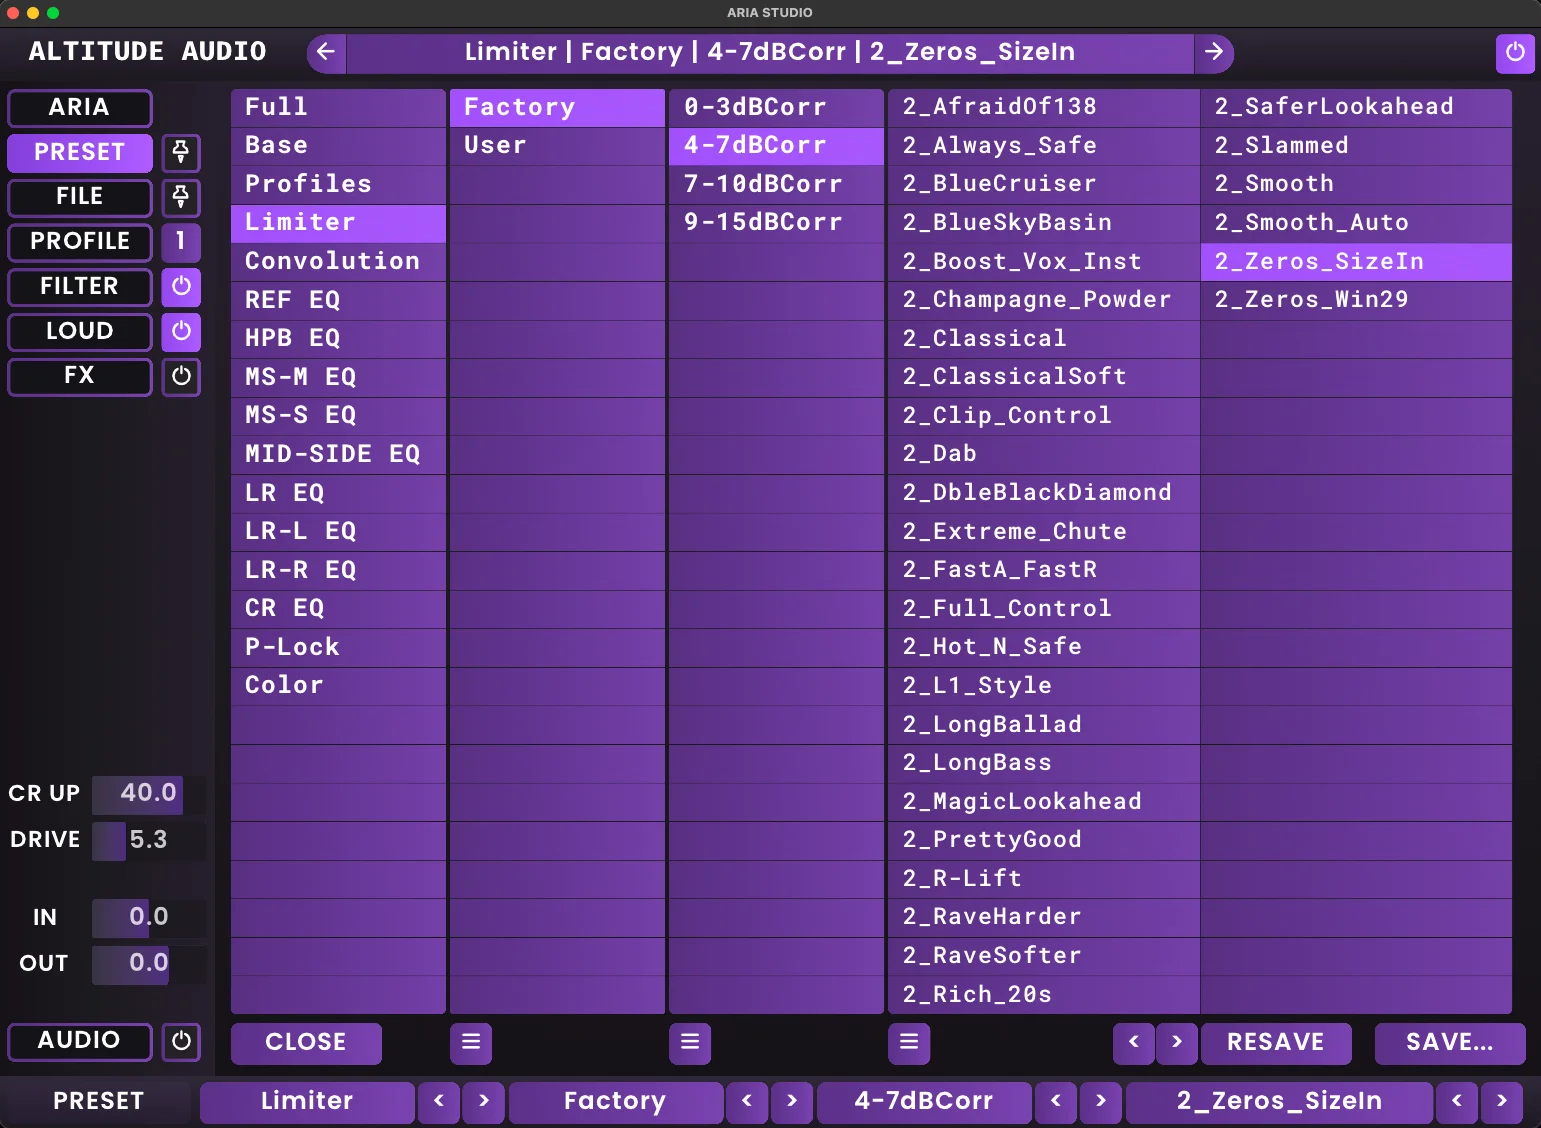This screenshot has height=1128, width=1541.
Task: Open the hamburger menu under the 4-7dBCorr column
Action: click(690, 1043)
